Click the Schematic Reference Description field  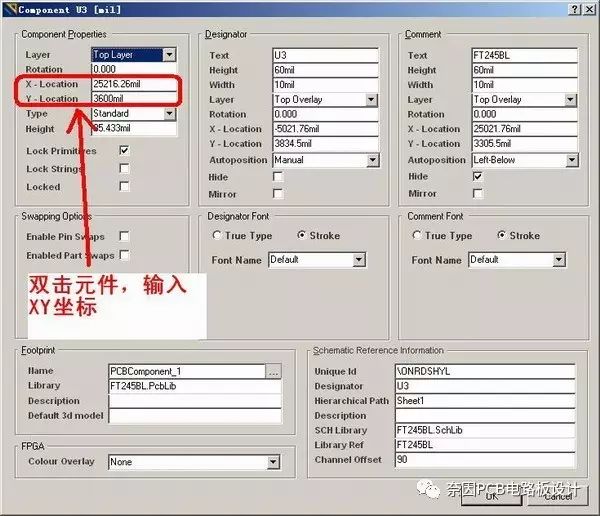click(x=485, y=415)
